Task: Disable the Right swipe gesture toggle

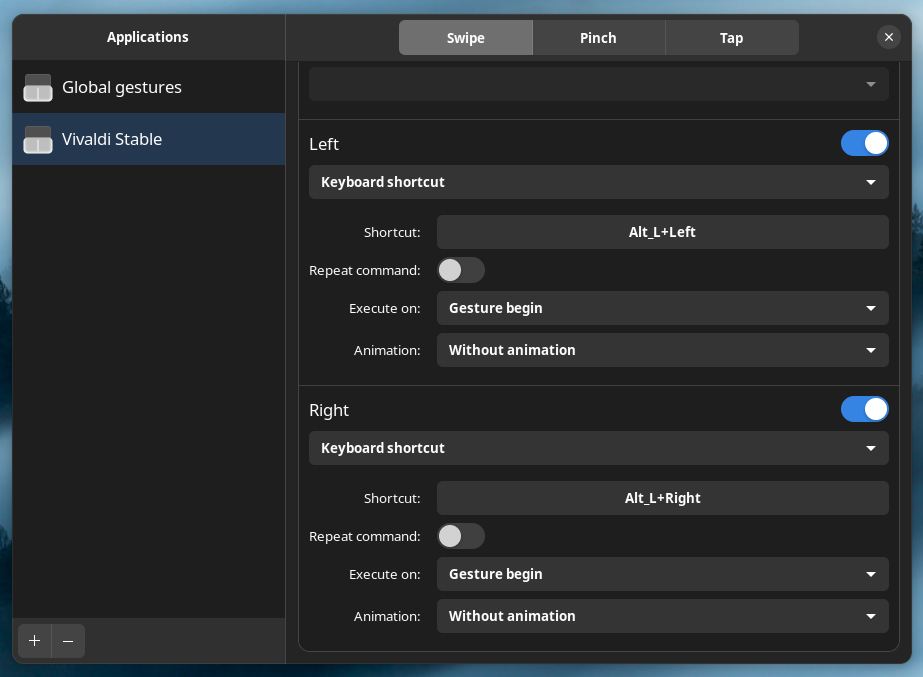Action: tap(864, 409)
